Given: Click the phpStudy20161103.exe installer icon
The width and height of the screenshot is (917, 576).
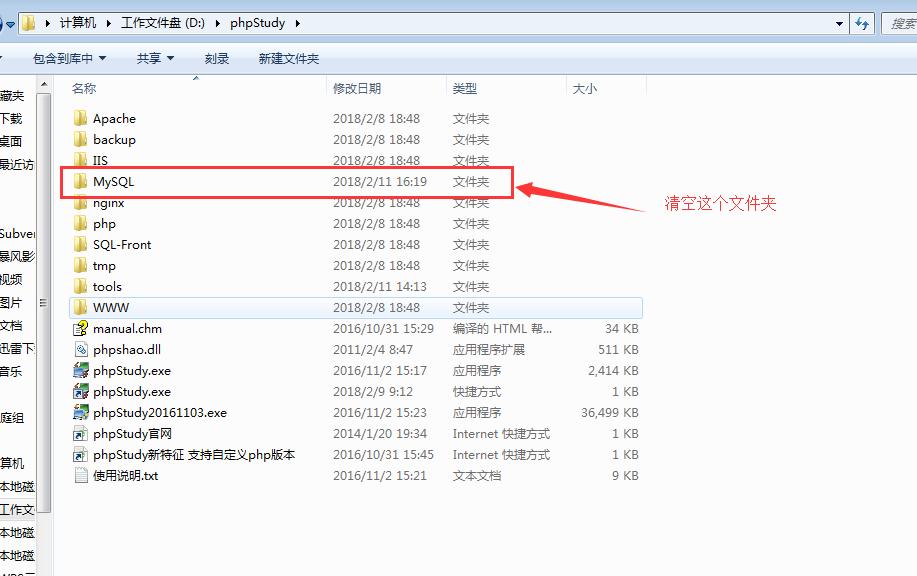Looking at the screenshot, I should coord(80,413).
